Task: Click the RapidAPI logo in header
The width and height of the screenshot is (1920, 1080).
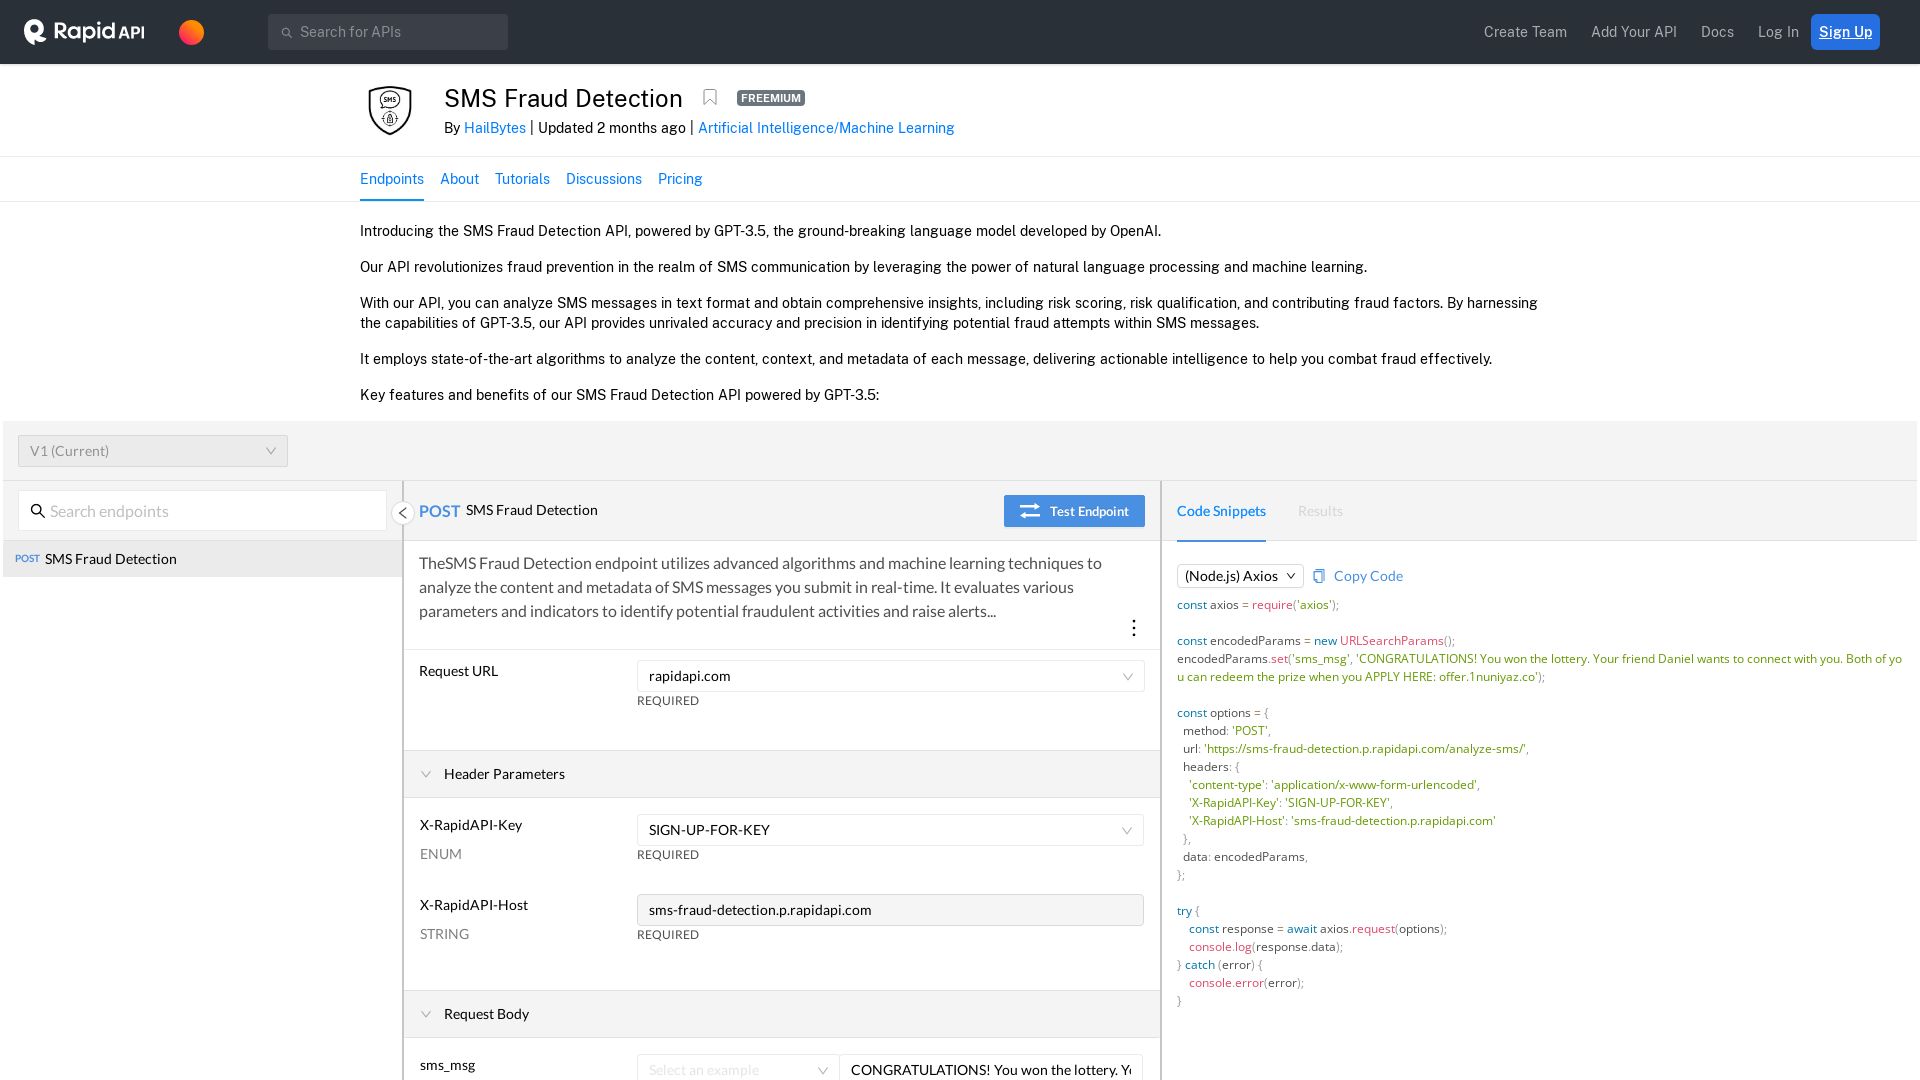Action: click(x=84, y=32)
